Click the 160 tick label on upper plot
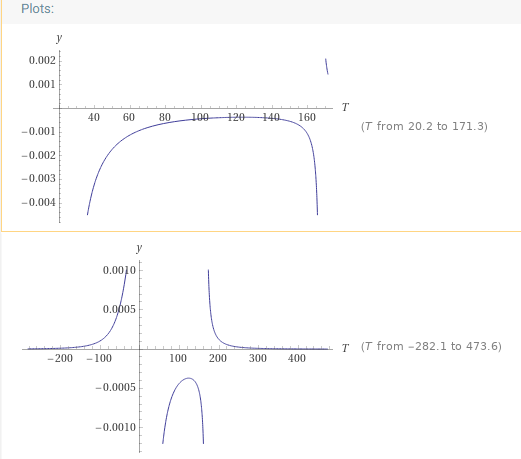This screenshot has height=459, width=521. pyautogui.click(x=307, y=117)
